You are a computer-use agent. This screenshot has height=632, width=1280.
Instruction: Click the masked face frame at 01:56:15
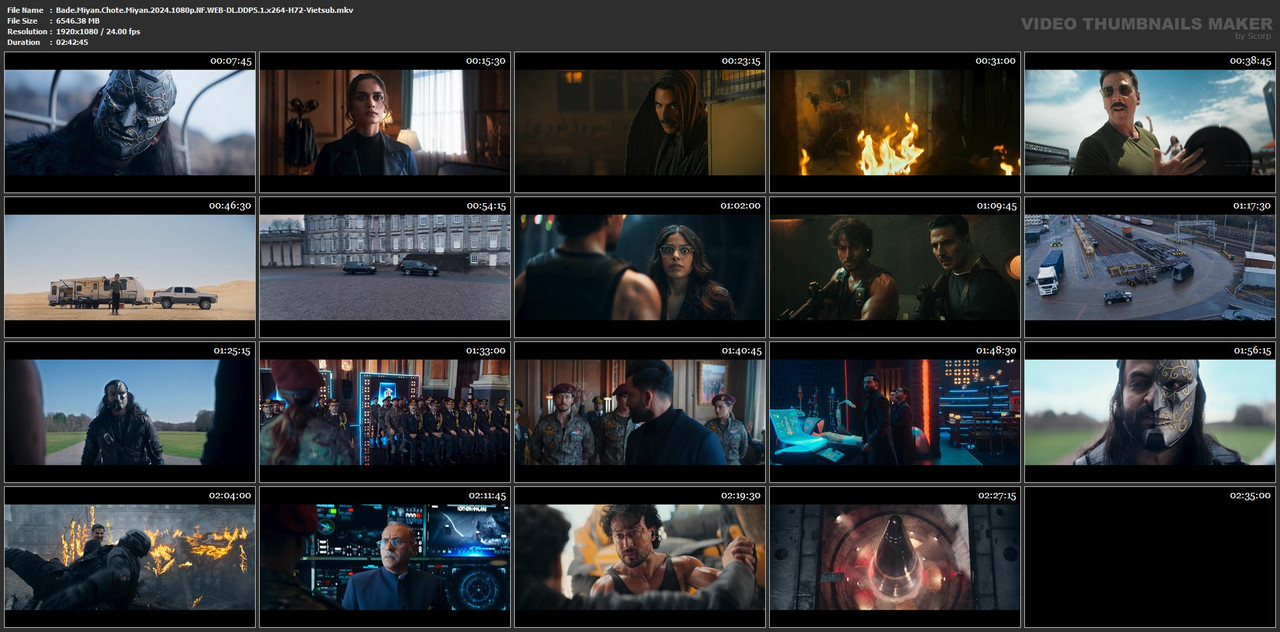1150,412
